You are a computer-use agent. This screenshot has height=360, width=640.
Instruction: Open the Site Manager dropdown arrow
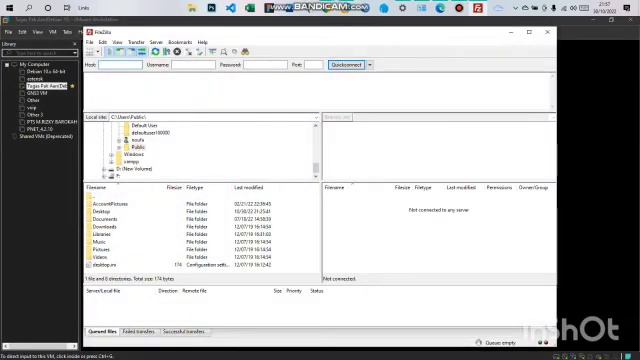98,52
